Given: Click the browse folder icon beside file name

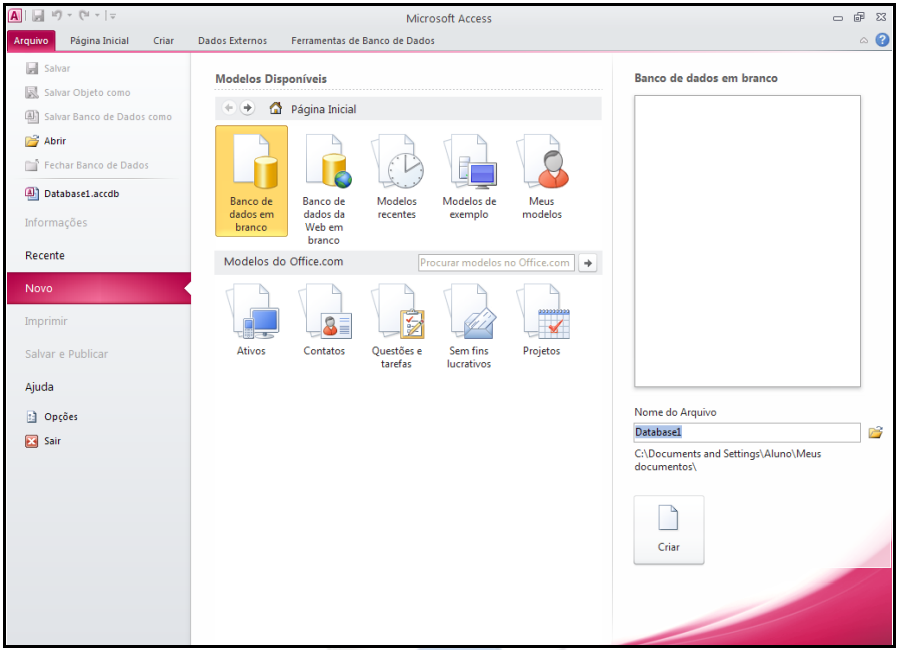Looking at the screenshot, I should point(875,432).
